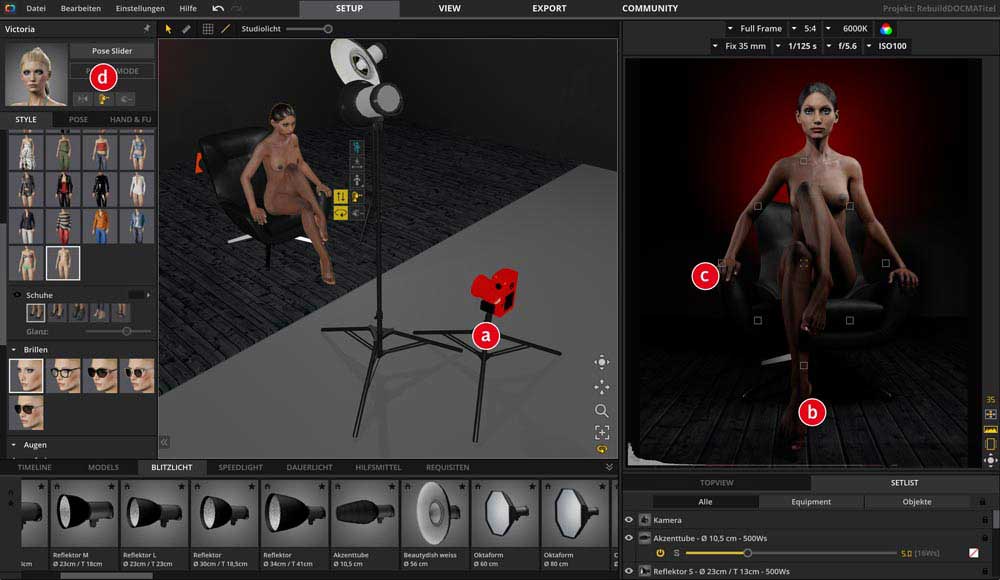This screenshot has height=580, width=1000.
Task: Collapse the Brillen section
Action: coord(13,350)
